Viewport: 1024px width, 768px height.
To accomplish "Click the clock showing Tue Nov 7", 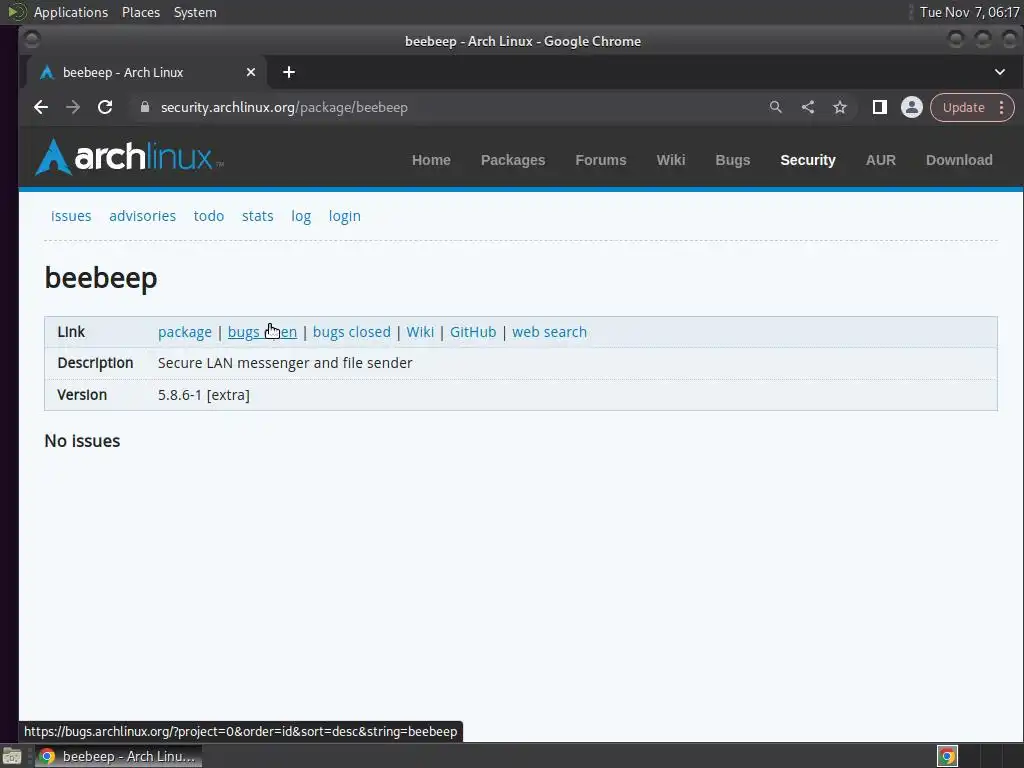I will coord(969,12).
